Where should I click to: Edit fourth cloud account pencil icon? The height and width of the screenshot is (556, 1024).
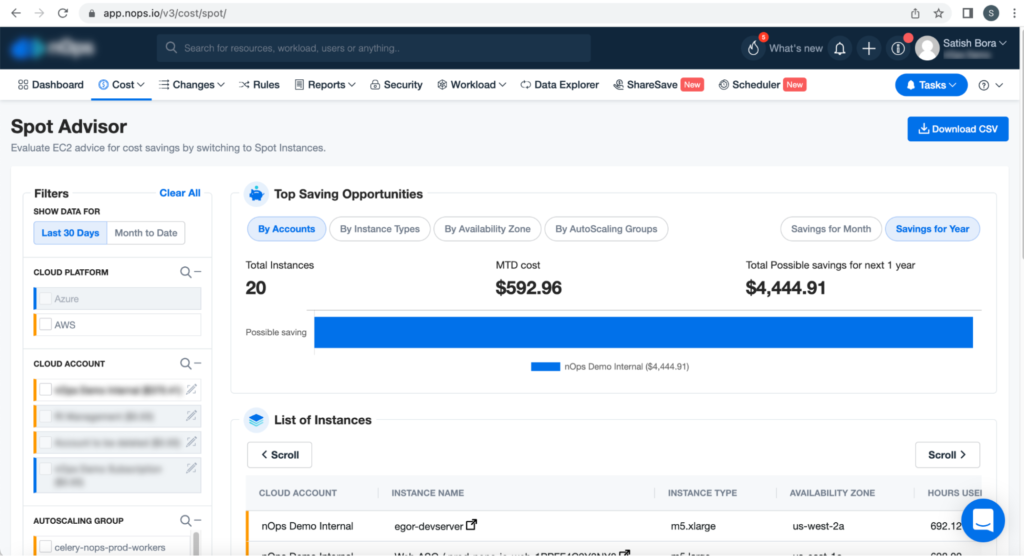click(191, 468)
